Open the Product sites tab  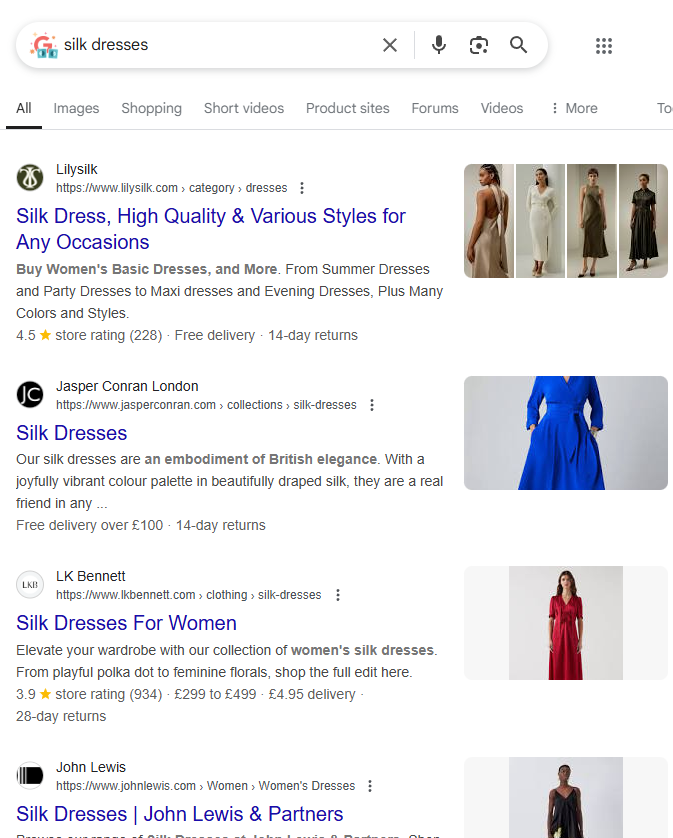tap(347, 108)
